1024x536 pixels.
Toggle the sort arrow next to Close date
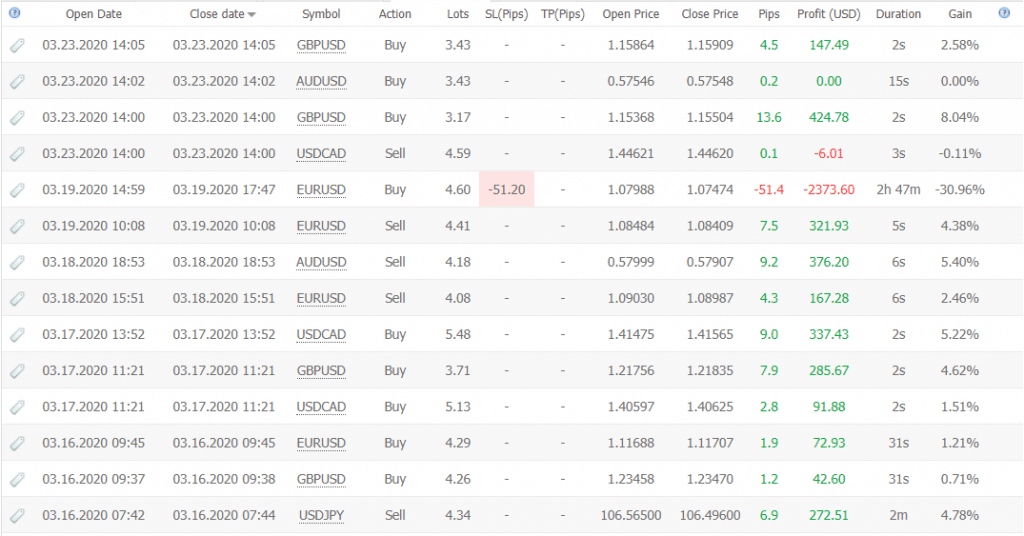click(251, 15)
